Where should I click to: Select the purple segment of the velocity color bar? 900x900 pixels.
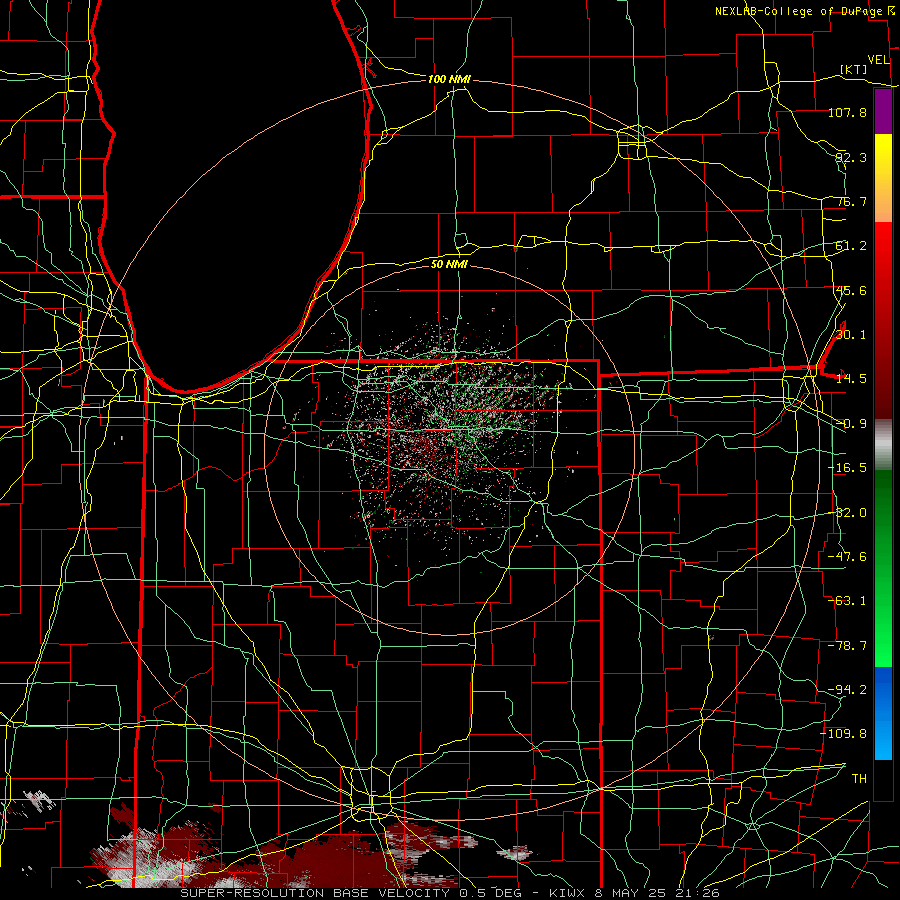click(883, 112)
